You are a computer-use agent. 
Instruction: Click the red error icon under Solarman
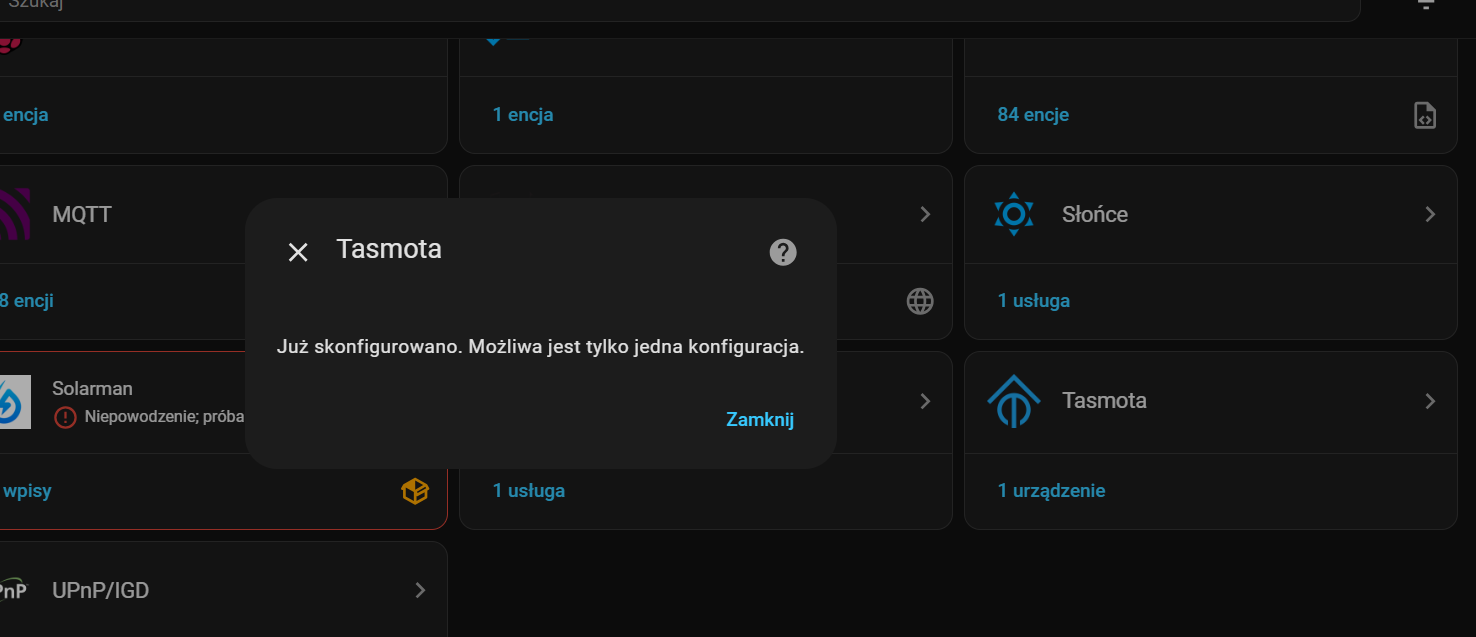[x=65, y=417]
